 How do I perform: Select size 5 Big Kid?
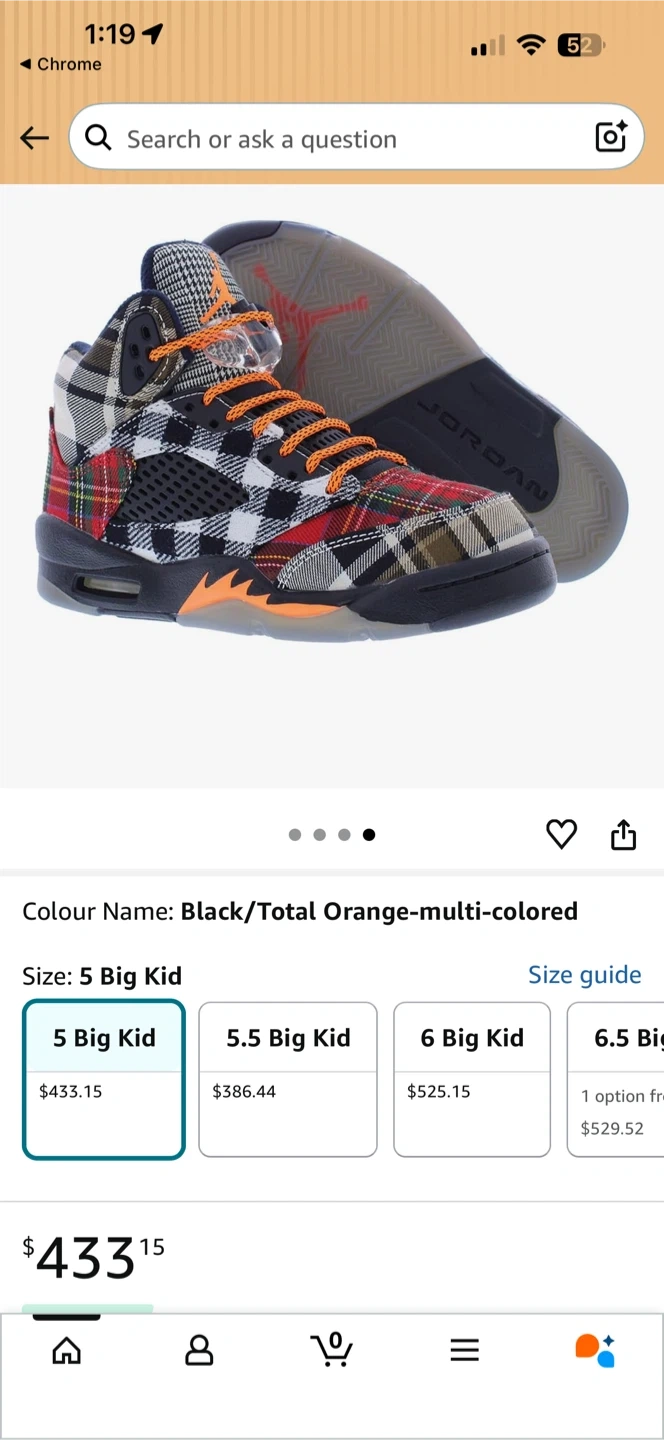pos(104,1079)
